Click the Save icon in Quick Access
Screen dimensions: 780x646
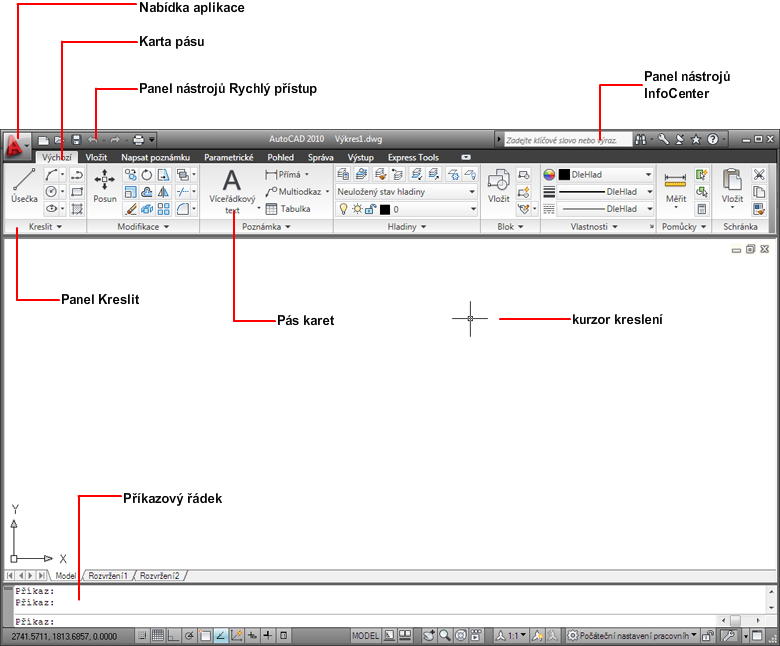point(76,140)
